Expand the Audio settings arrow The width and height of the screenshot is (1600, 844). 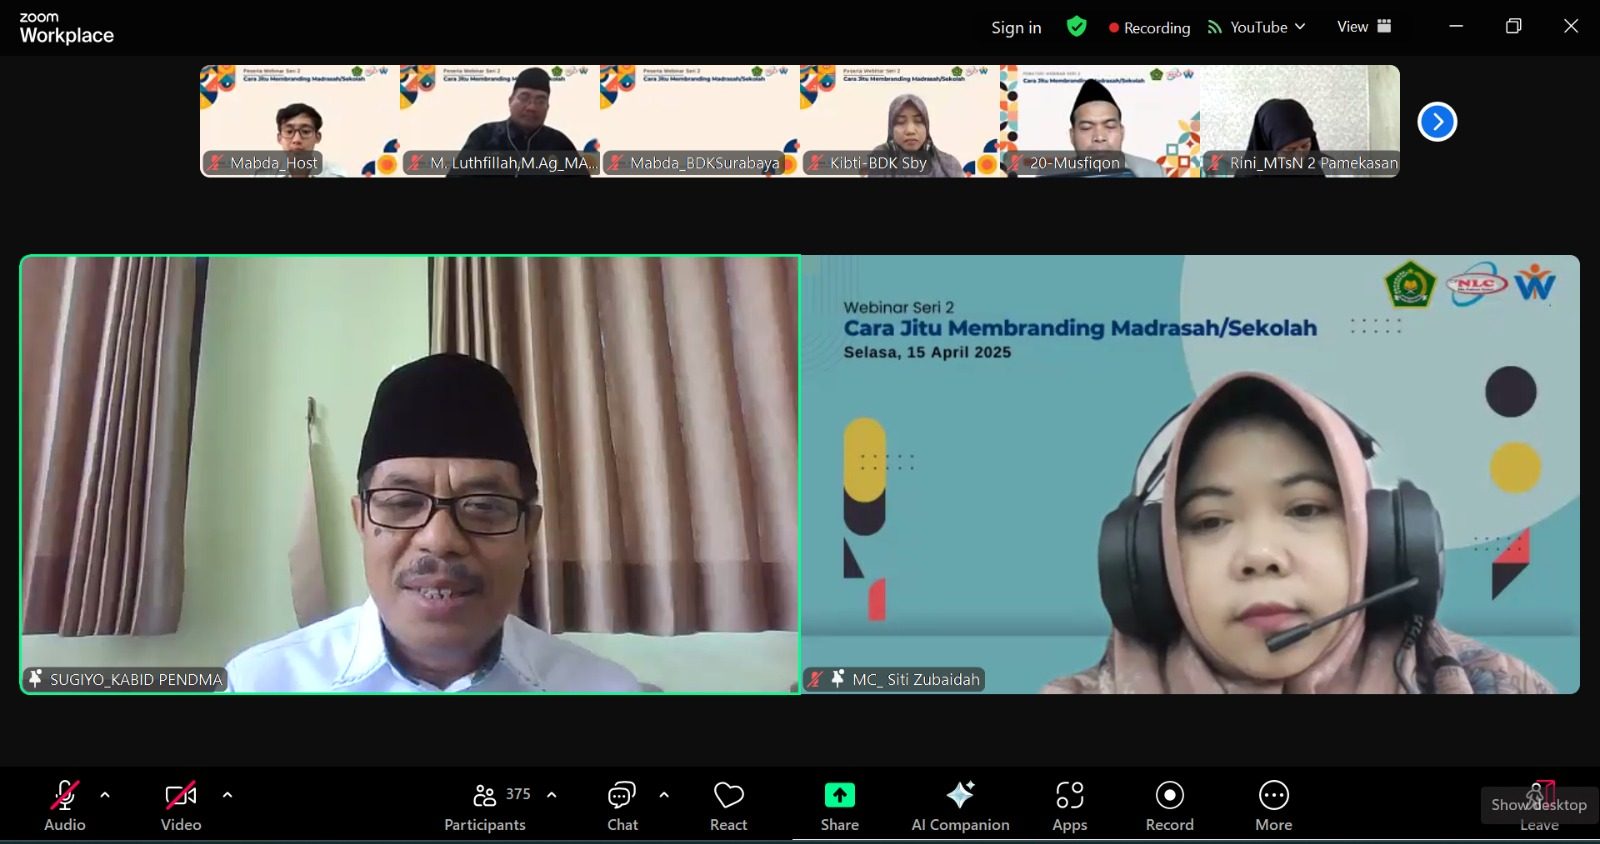(x=105, y=795)
